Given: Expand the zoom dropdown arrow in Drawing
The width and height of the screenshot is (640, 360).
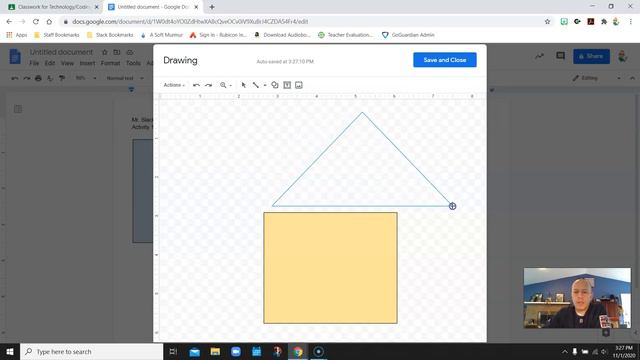Looking at the screenshot, I should click(x=231, y=86).
